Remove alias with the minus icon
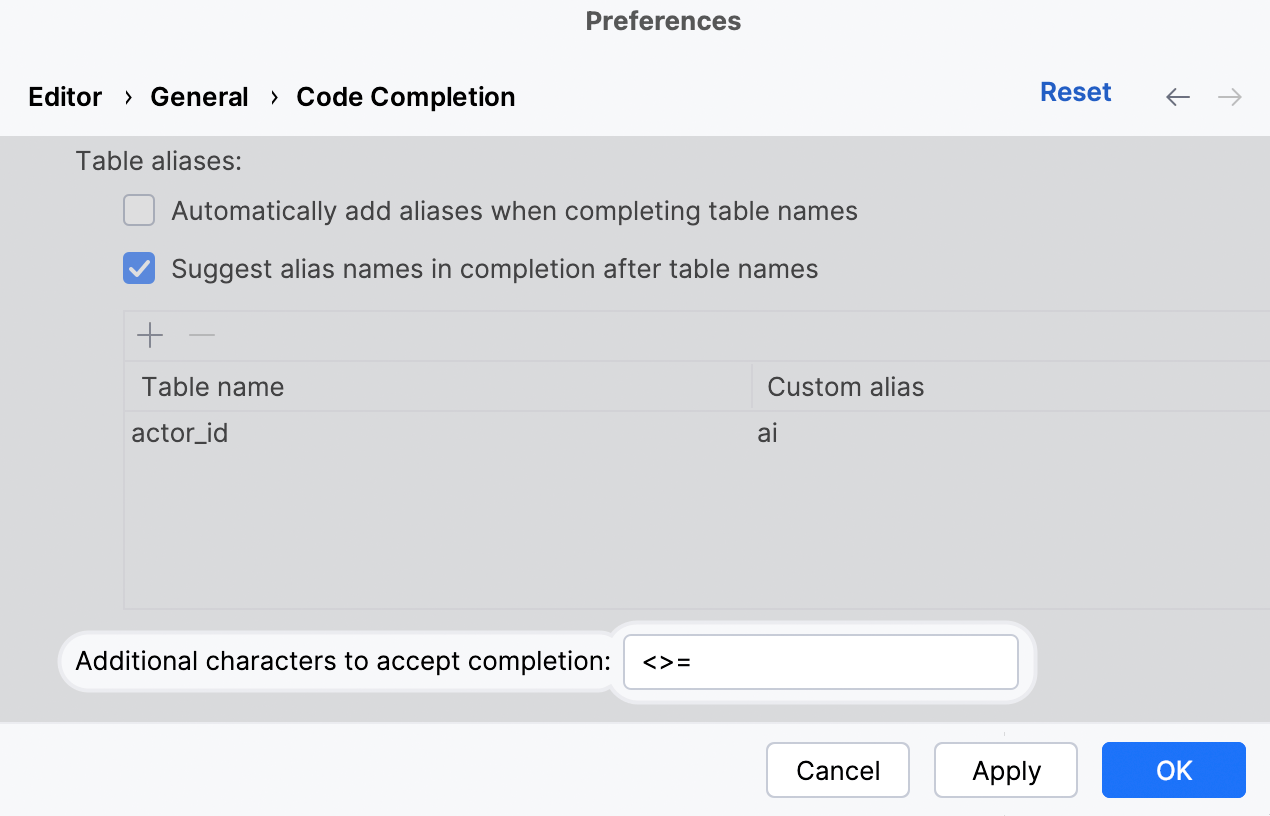This screenshot has width=1270, height=816. tap(202, 335)
